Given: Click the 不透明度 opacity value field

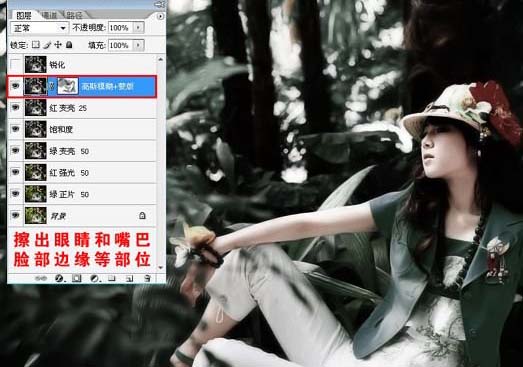Looking at the screenshot, I should coord(121,28).
